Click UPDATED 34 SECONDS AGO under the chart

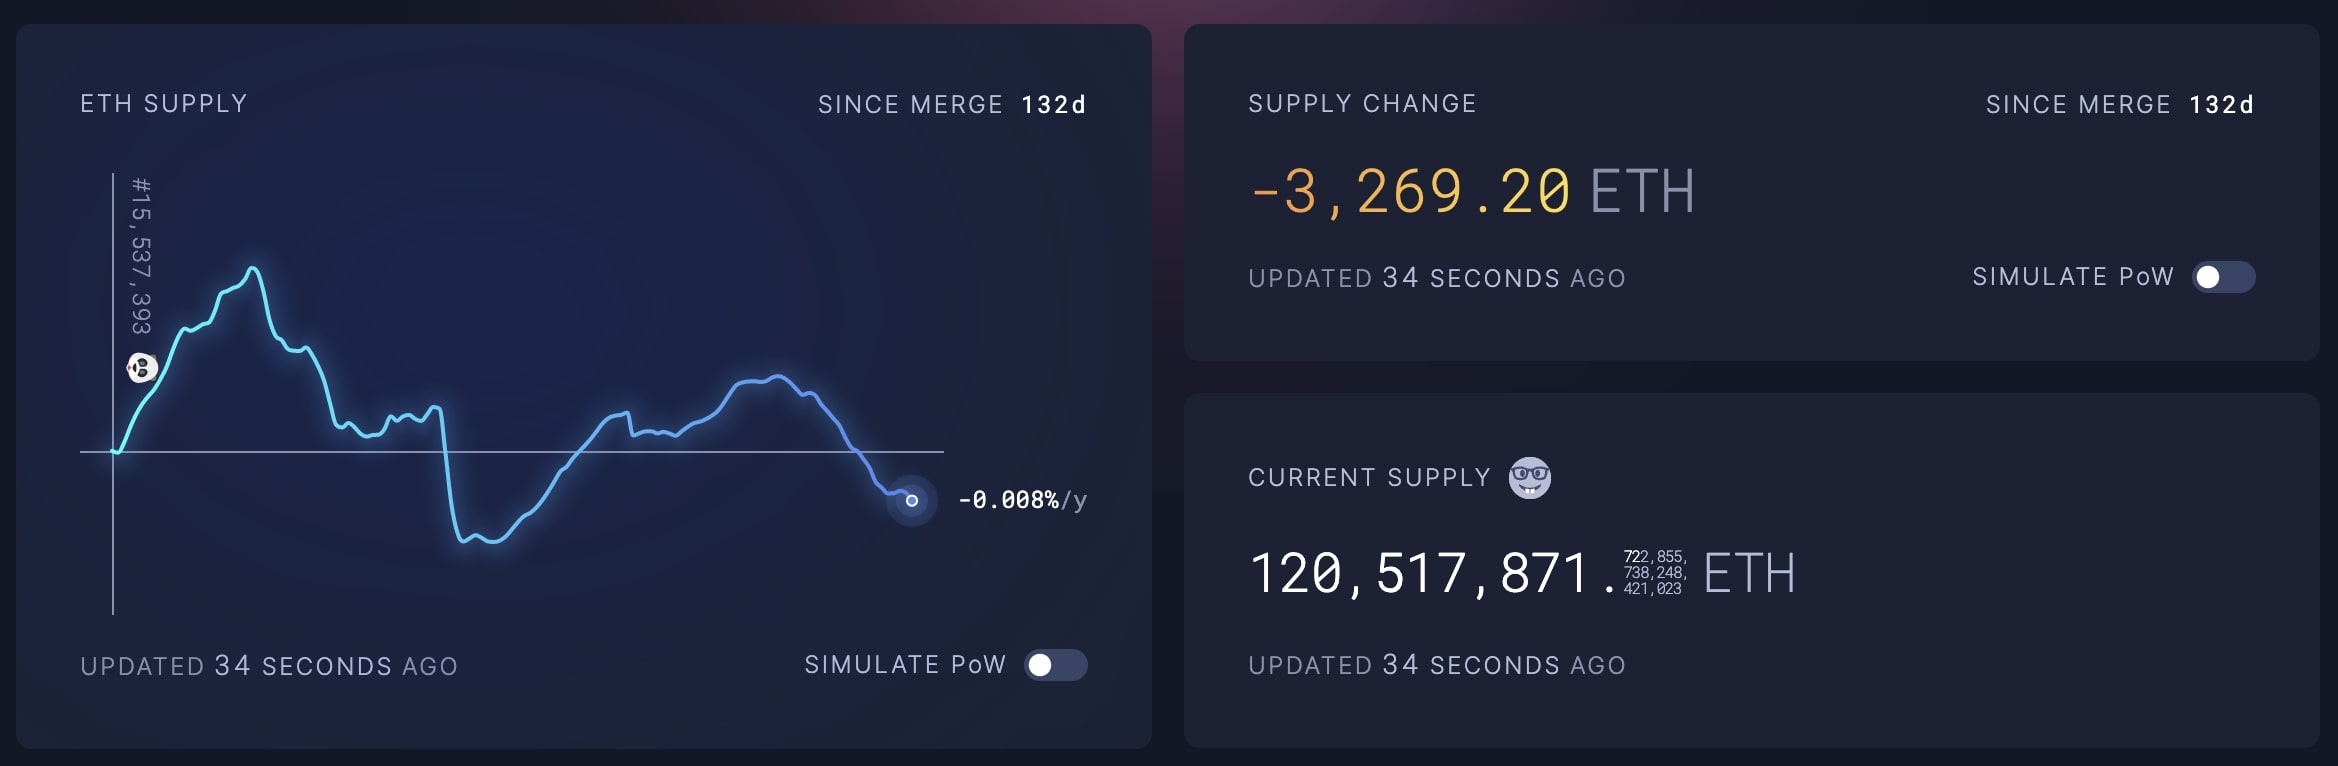(268, 664)
